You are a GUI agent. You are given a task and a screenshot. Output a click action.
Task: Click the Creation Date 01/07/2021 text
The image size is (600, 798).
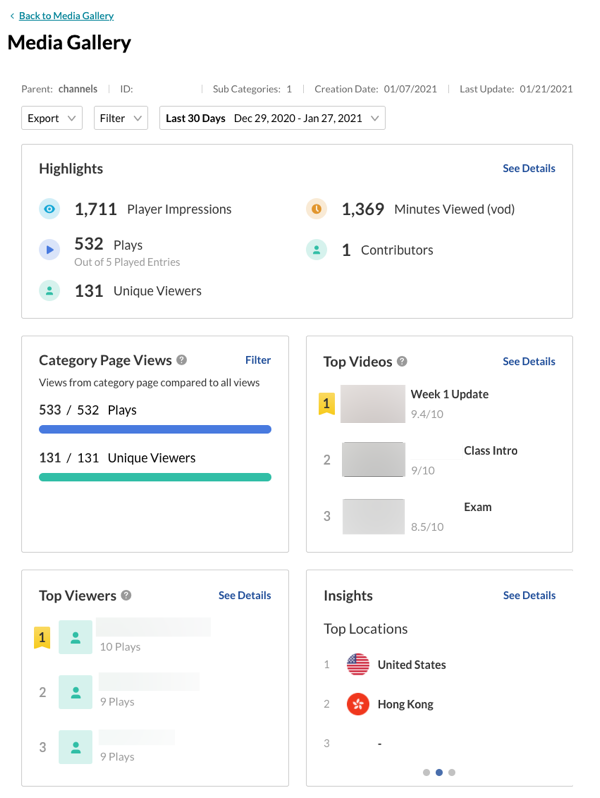(x=376, y=89)
